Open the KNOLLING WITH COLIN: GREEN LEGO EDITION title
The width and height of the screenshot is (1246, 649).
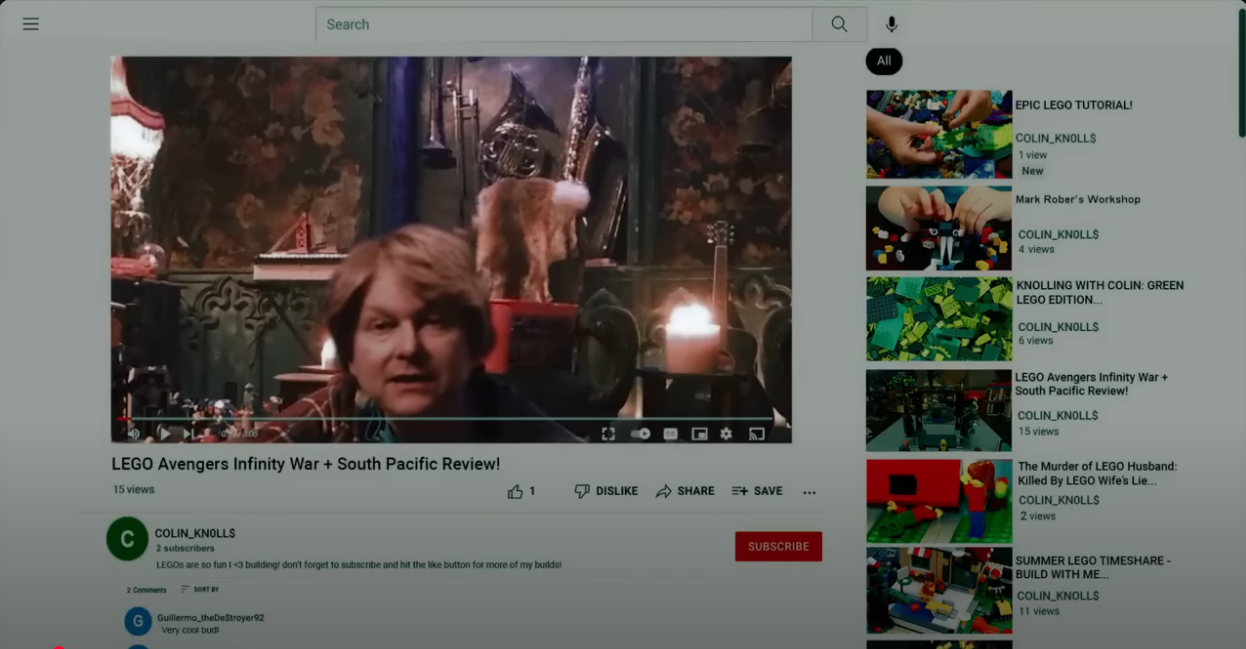pos(1099,292)
